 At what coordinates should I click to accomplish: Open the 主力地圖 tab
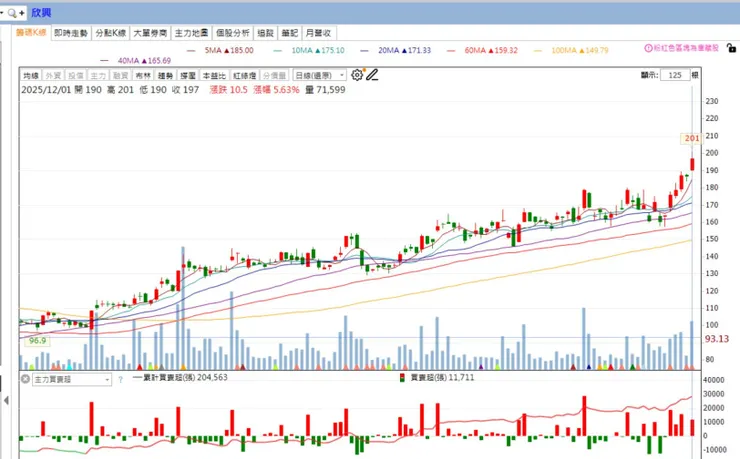coord(191,33)
